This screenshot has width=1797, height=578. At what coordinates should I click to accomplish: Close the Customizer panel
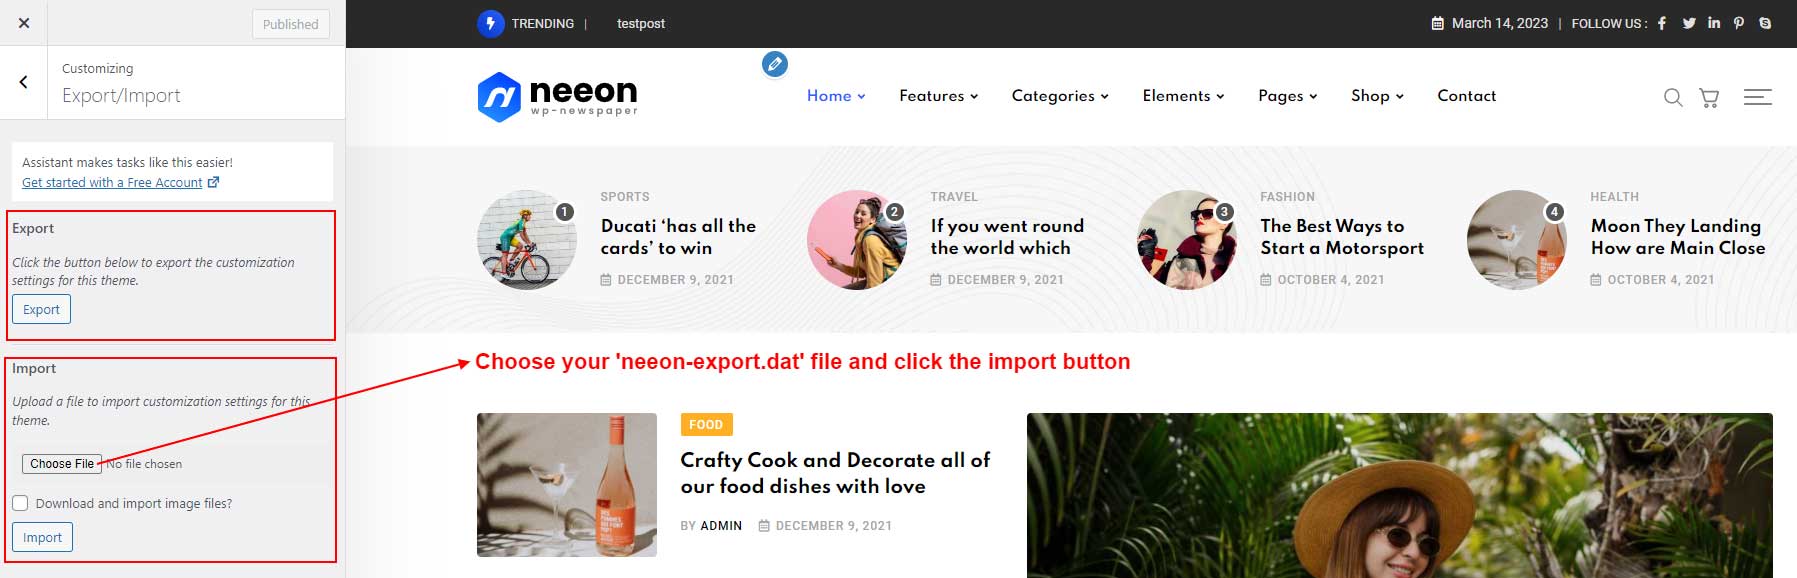[24, 23]
